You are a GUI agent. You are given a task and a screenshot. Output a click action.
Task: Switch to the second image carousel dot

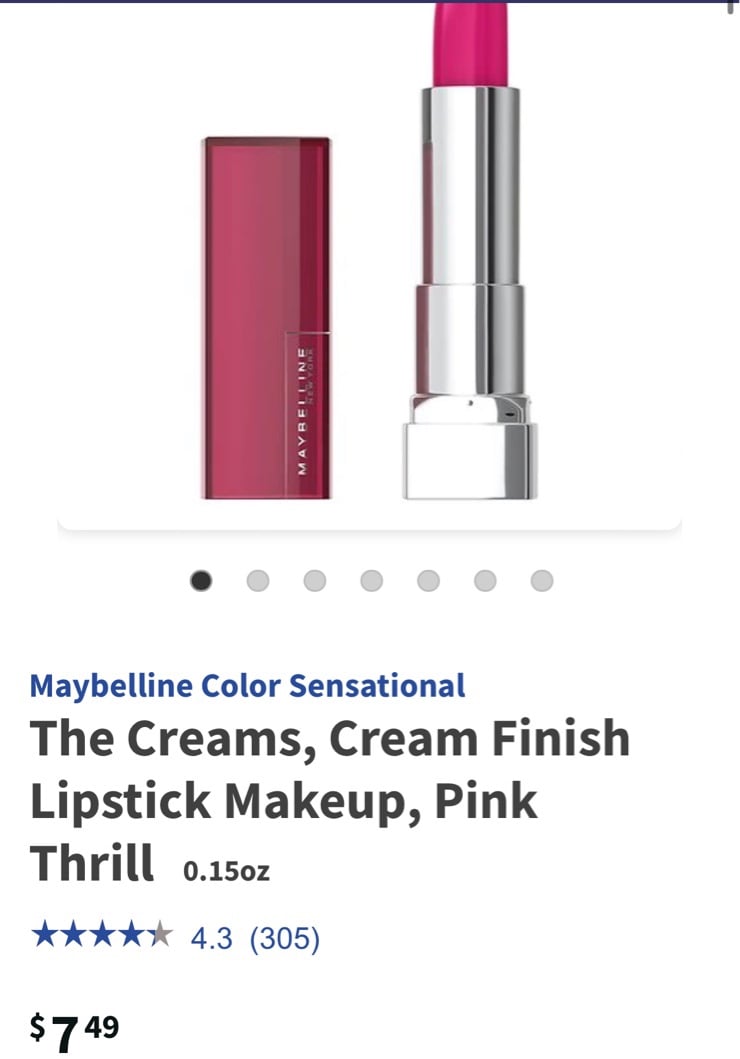pos(257,580)
